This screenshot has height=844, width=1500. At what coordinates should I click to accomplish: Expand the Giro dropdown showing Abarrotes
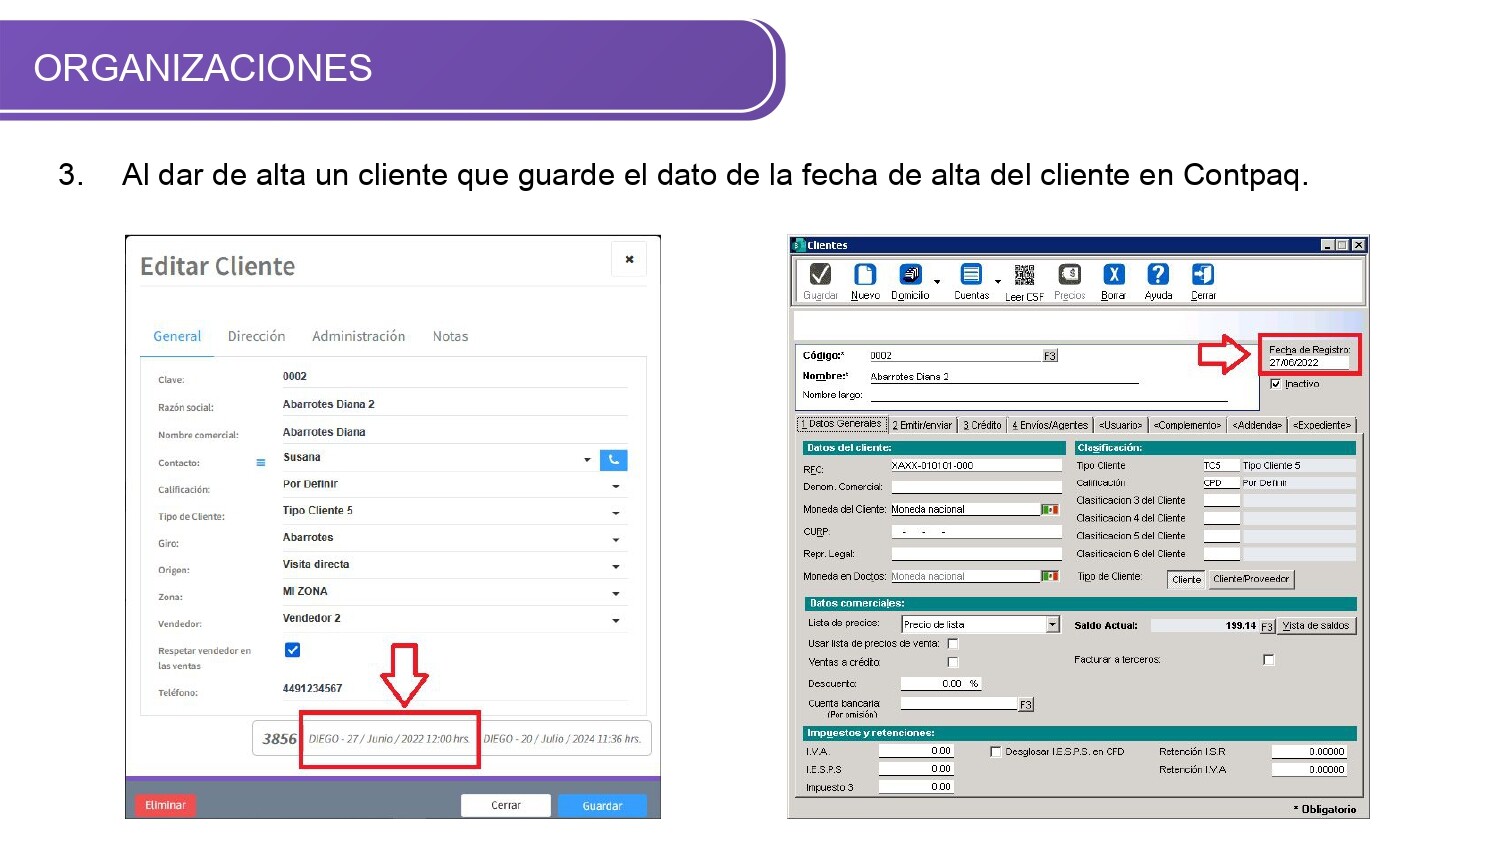click(615, 540)
